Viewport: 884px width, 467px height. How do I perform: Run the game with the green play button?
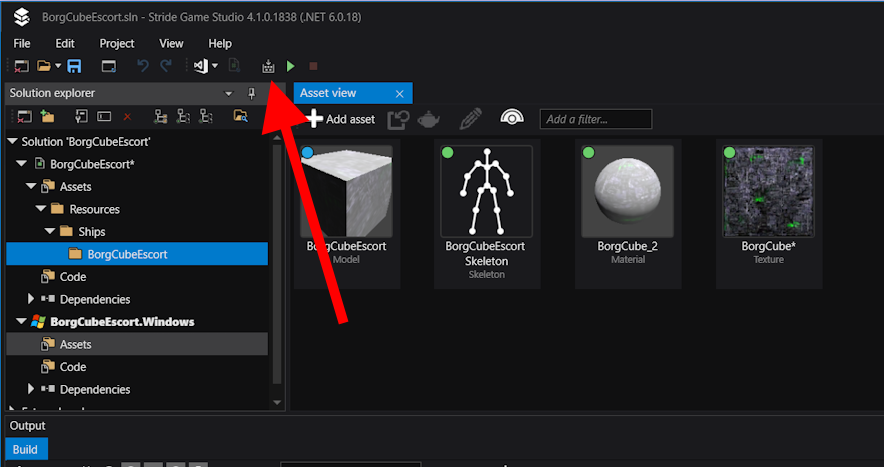[290, 66]
